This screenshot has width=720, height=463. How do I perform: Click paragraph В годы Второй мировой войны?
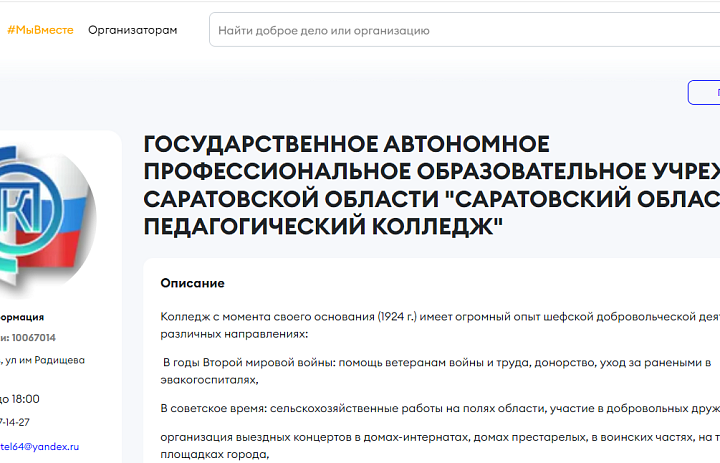point(437,371)
